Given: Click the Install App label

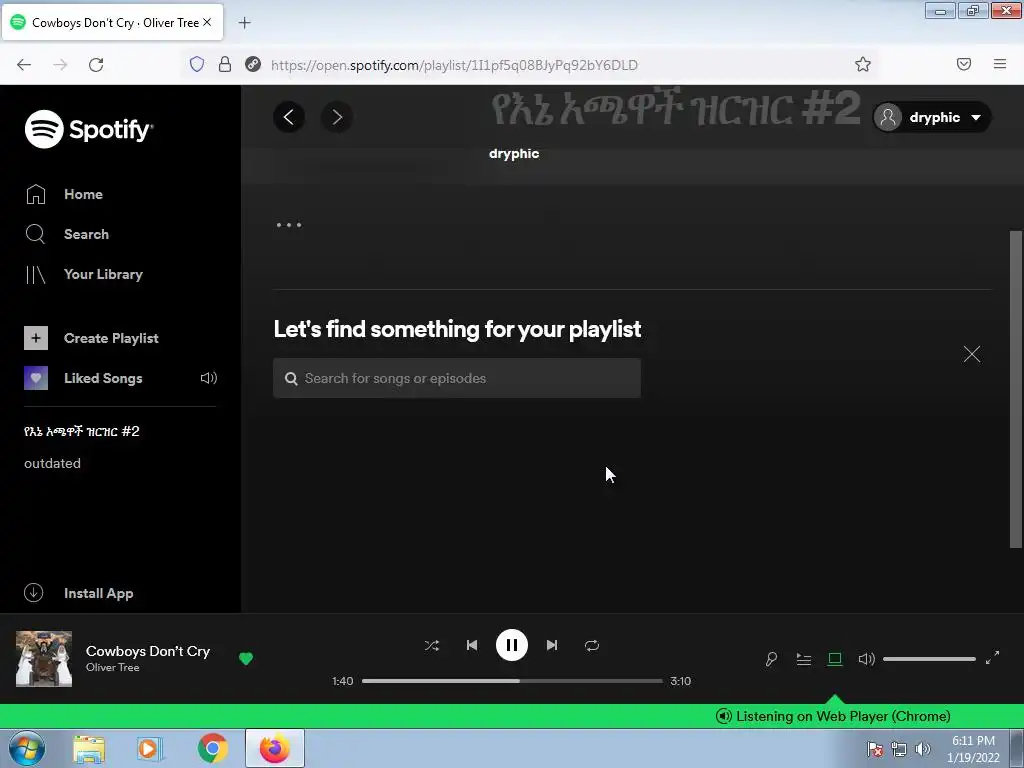Looking at the screenshot, I should coord(99,593).
